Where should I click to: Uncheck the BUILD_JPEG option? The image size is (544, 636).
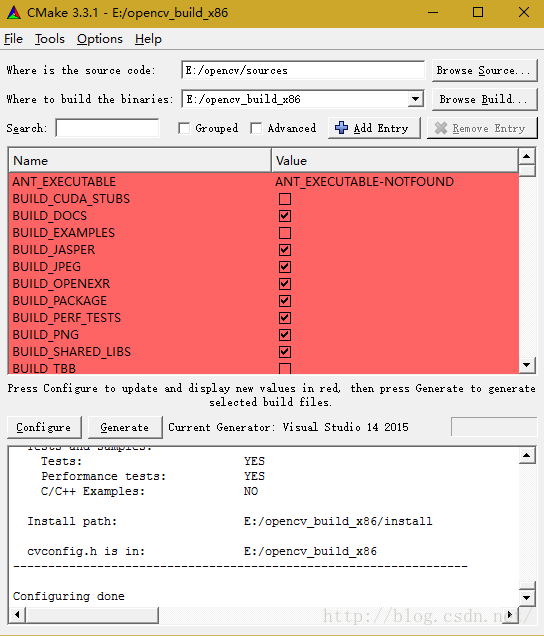tap(285, 267)
